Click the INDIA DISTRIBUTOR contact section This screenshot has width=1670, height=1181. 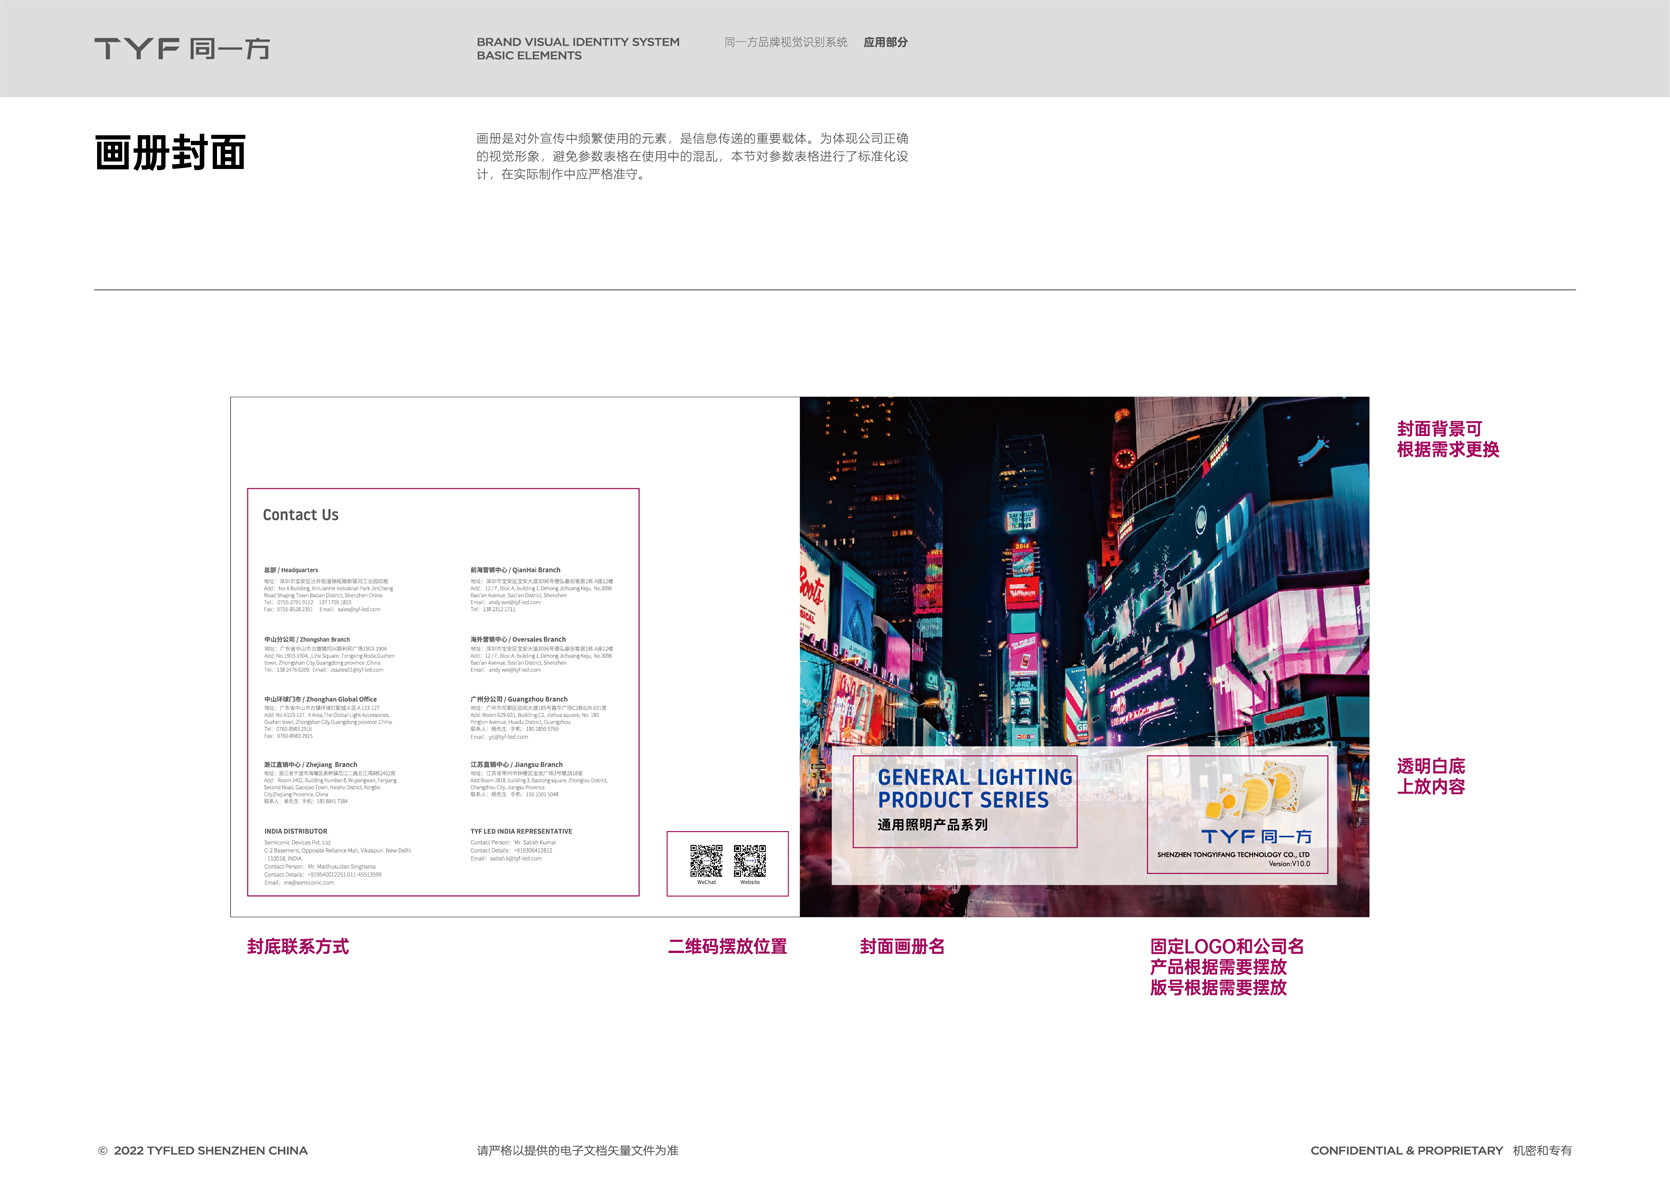(337, 857)
